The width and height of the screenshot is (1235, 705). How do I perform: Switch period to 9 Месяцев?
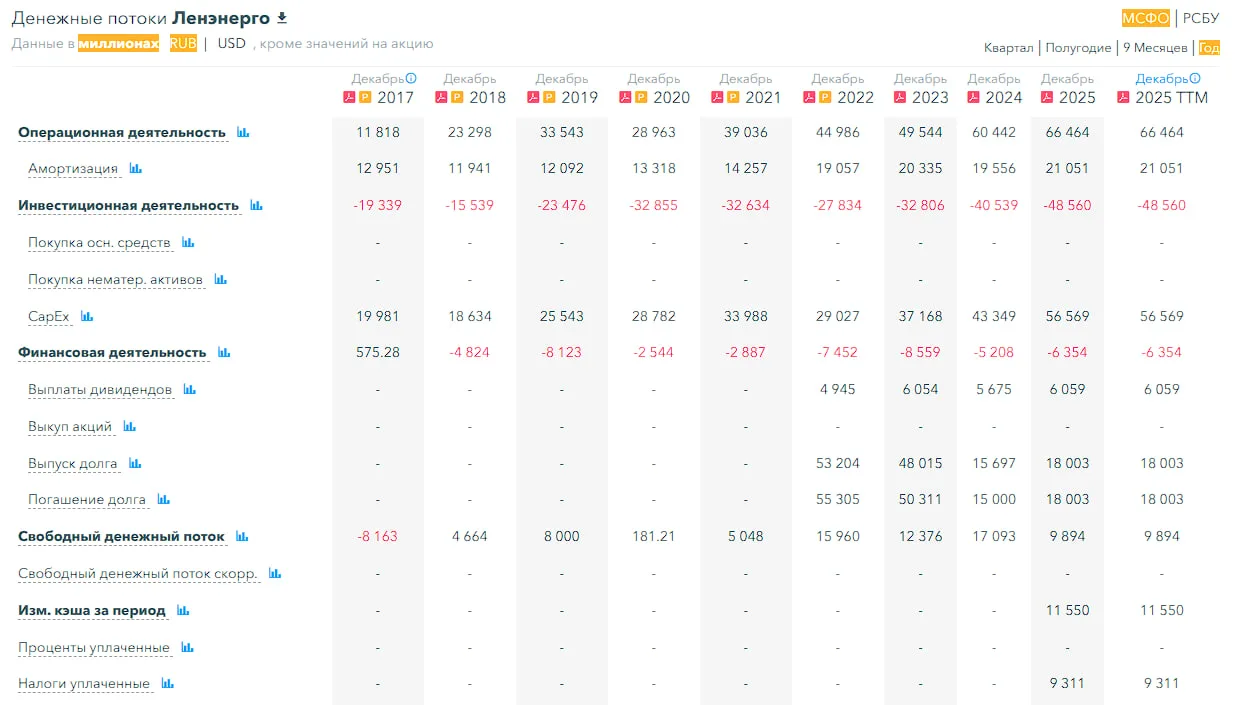1155,48
